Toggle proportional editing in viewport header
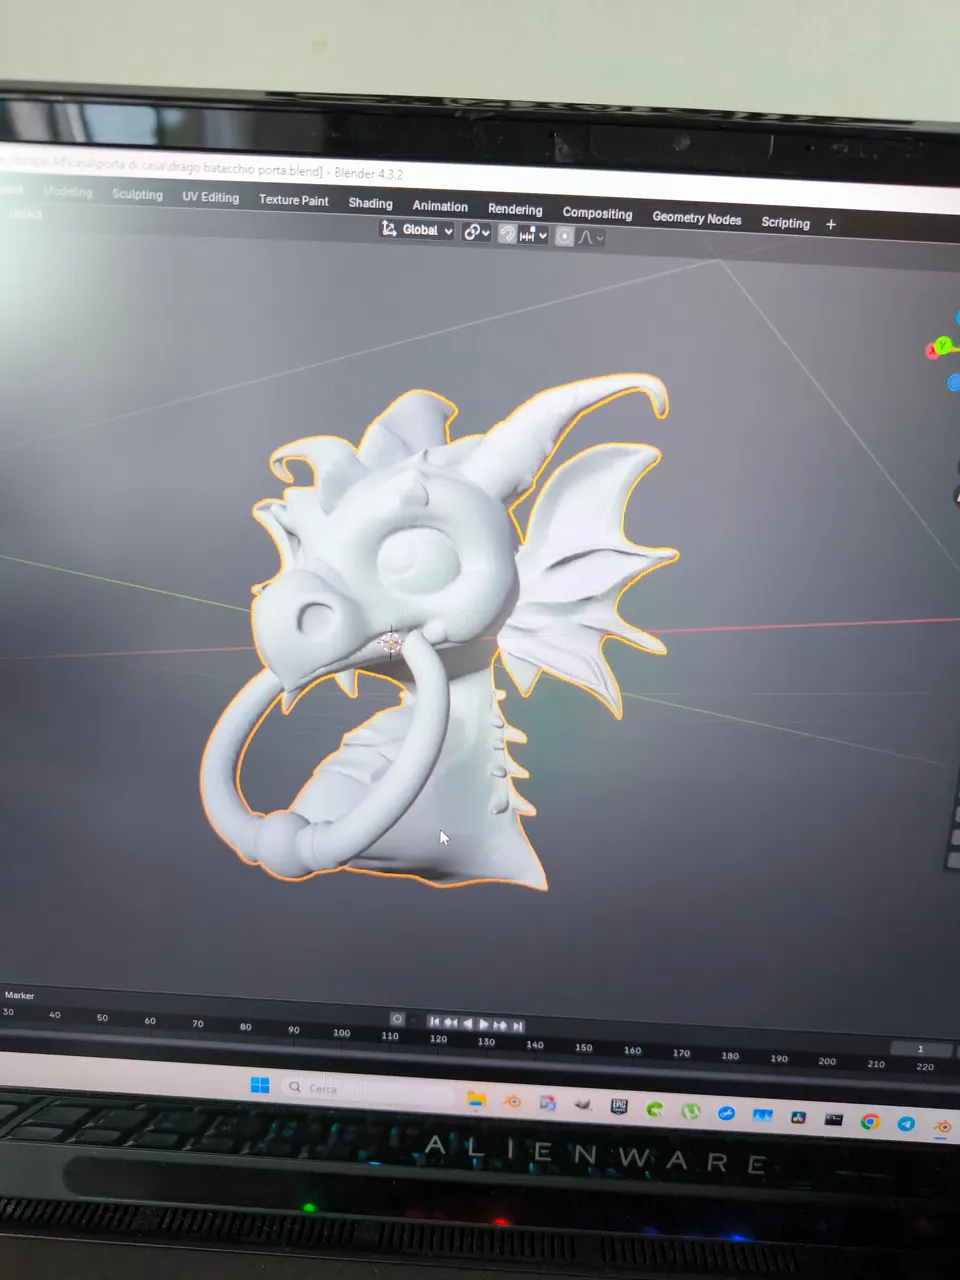 (x=565, y=236)
